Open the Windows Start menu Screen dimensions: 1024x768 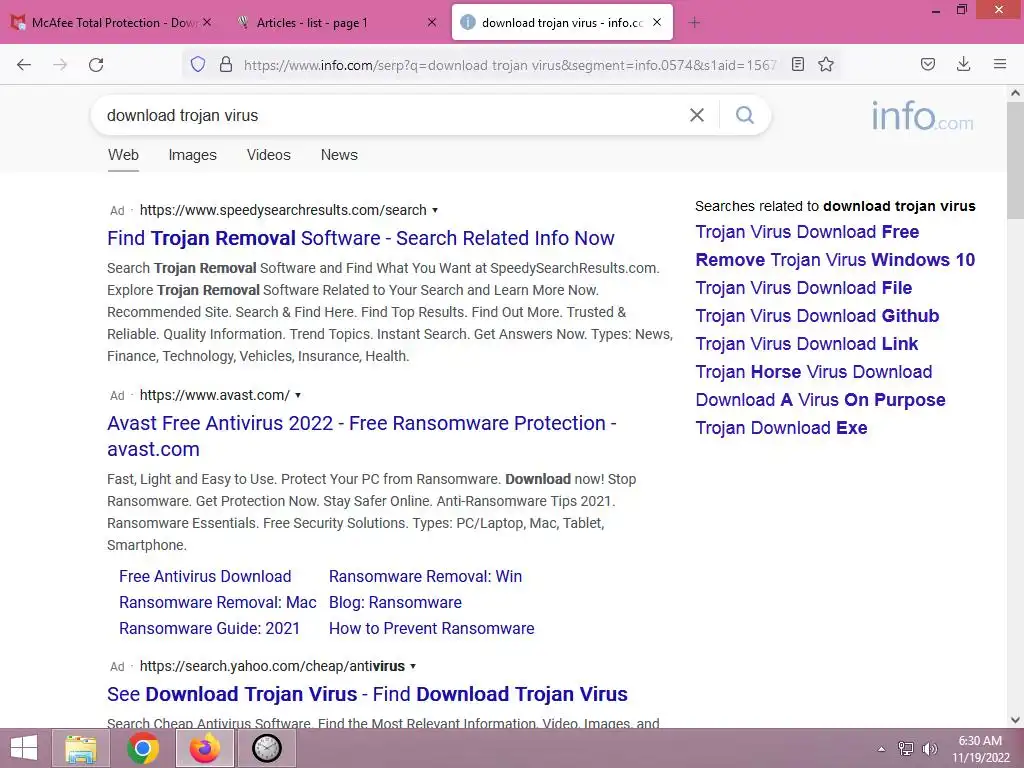point(24,748)
